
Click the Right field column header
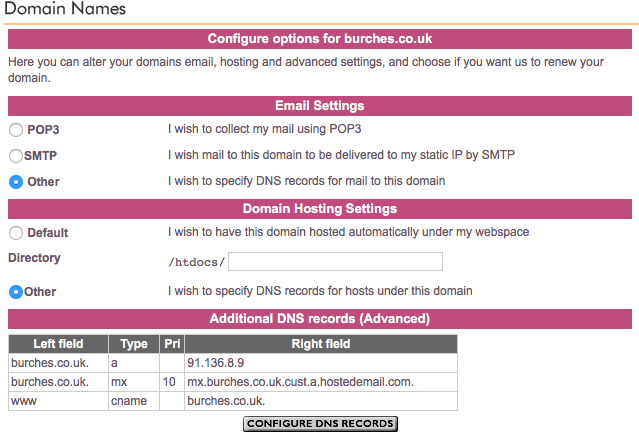pyautogui.click(x=321, y=345)
